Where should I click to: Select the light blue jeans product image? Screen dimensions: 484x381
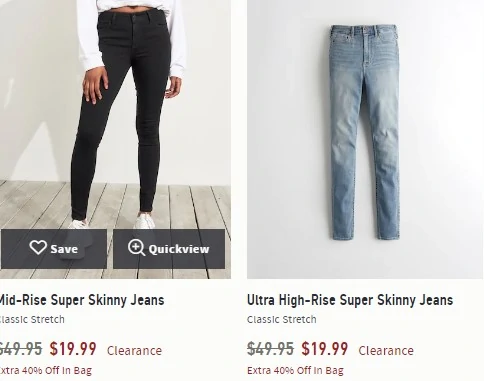pyautogui.click(x=365, y=139)
